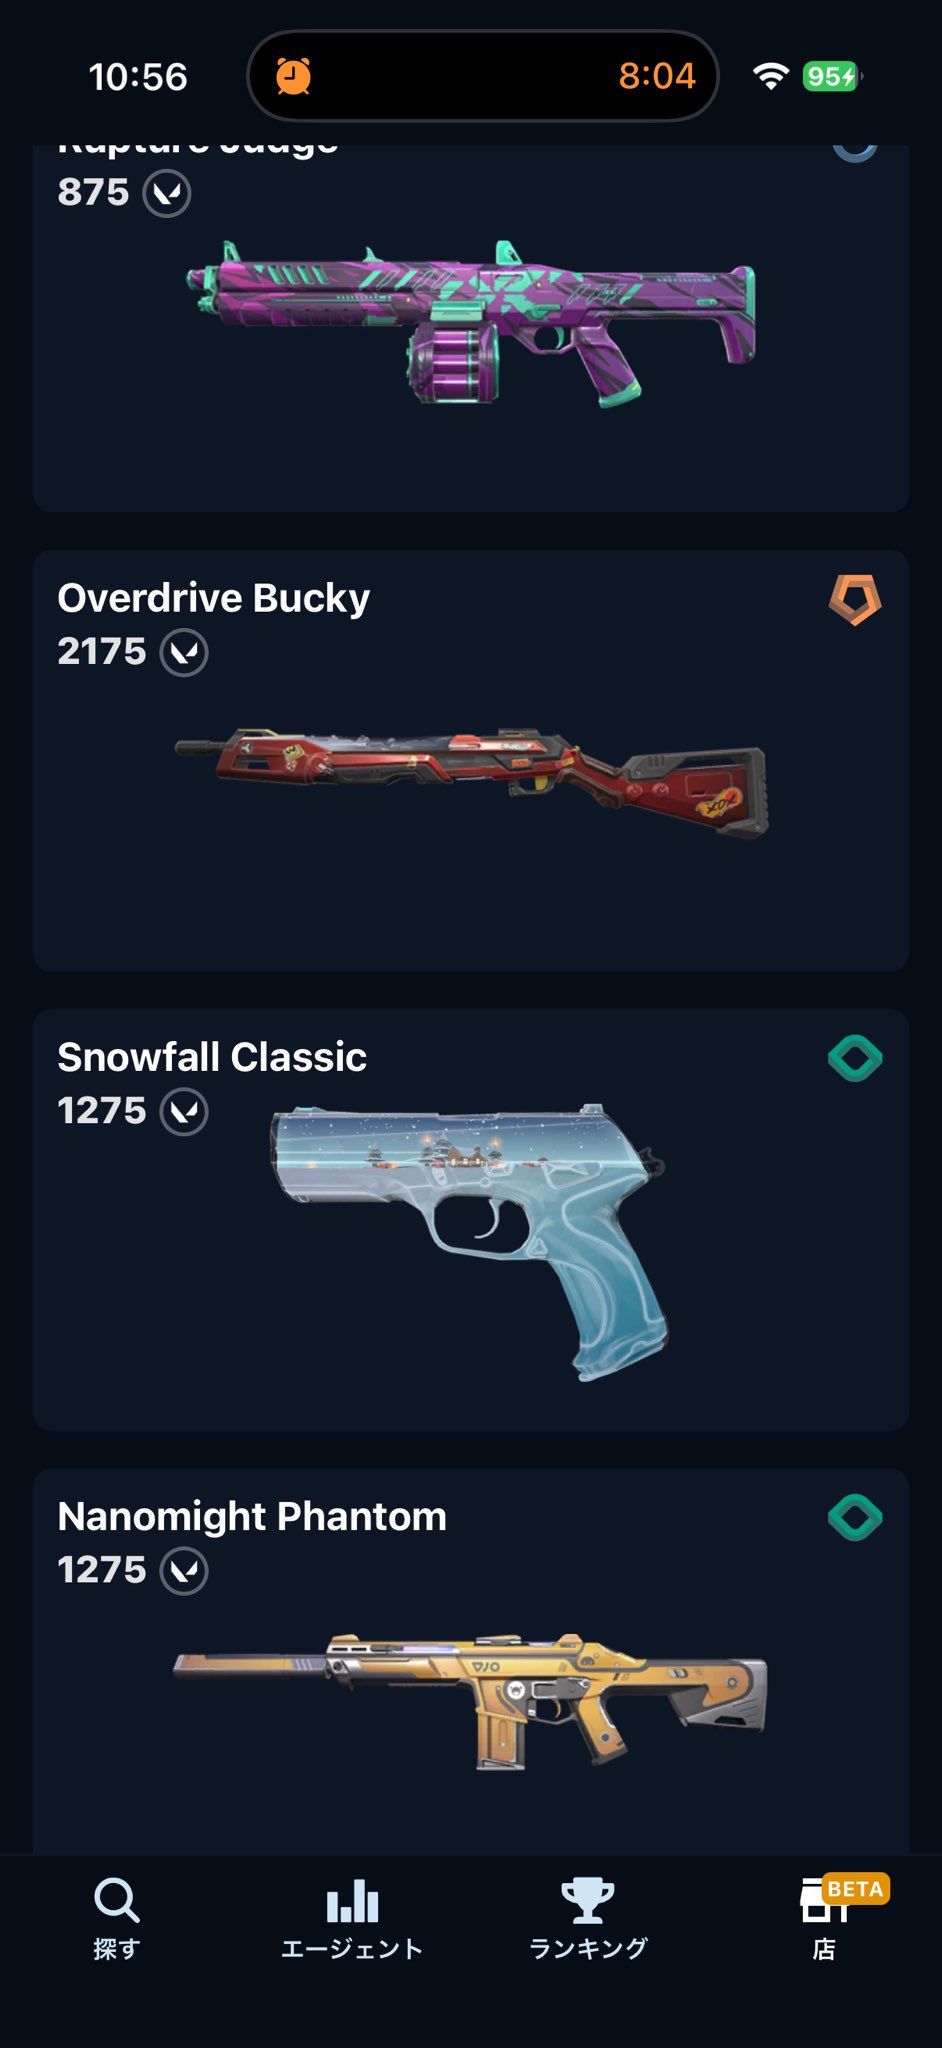This screenshot has height=2048, width=942.
Task: Switch to the 店 store tab
Action: point(824,1921)
